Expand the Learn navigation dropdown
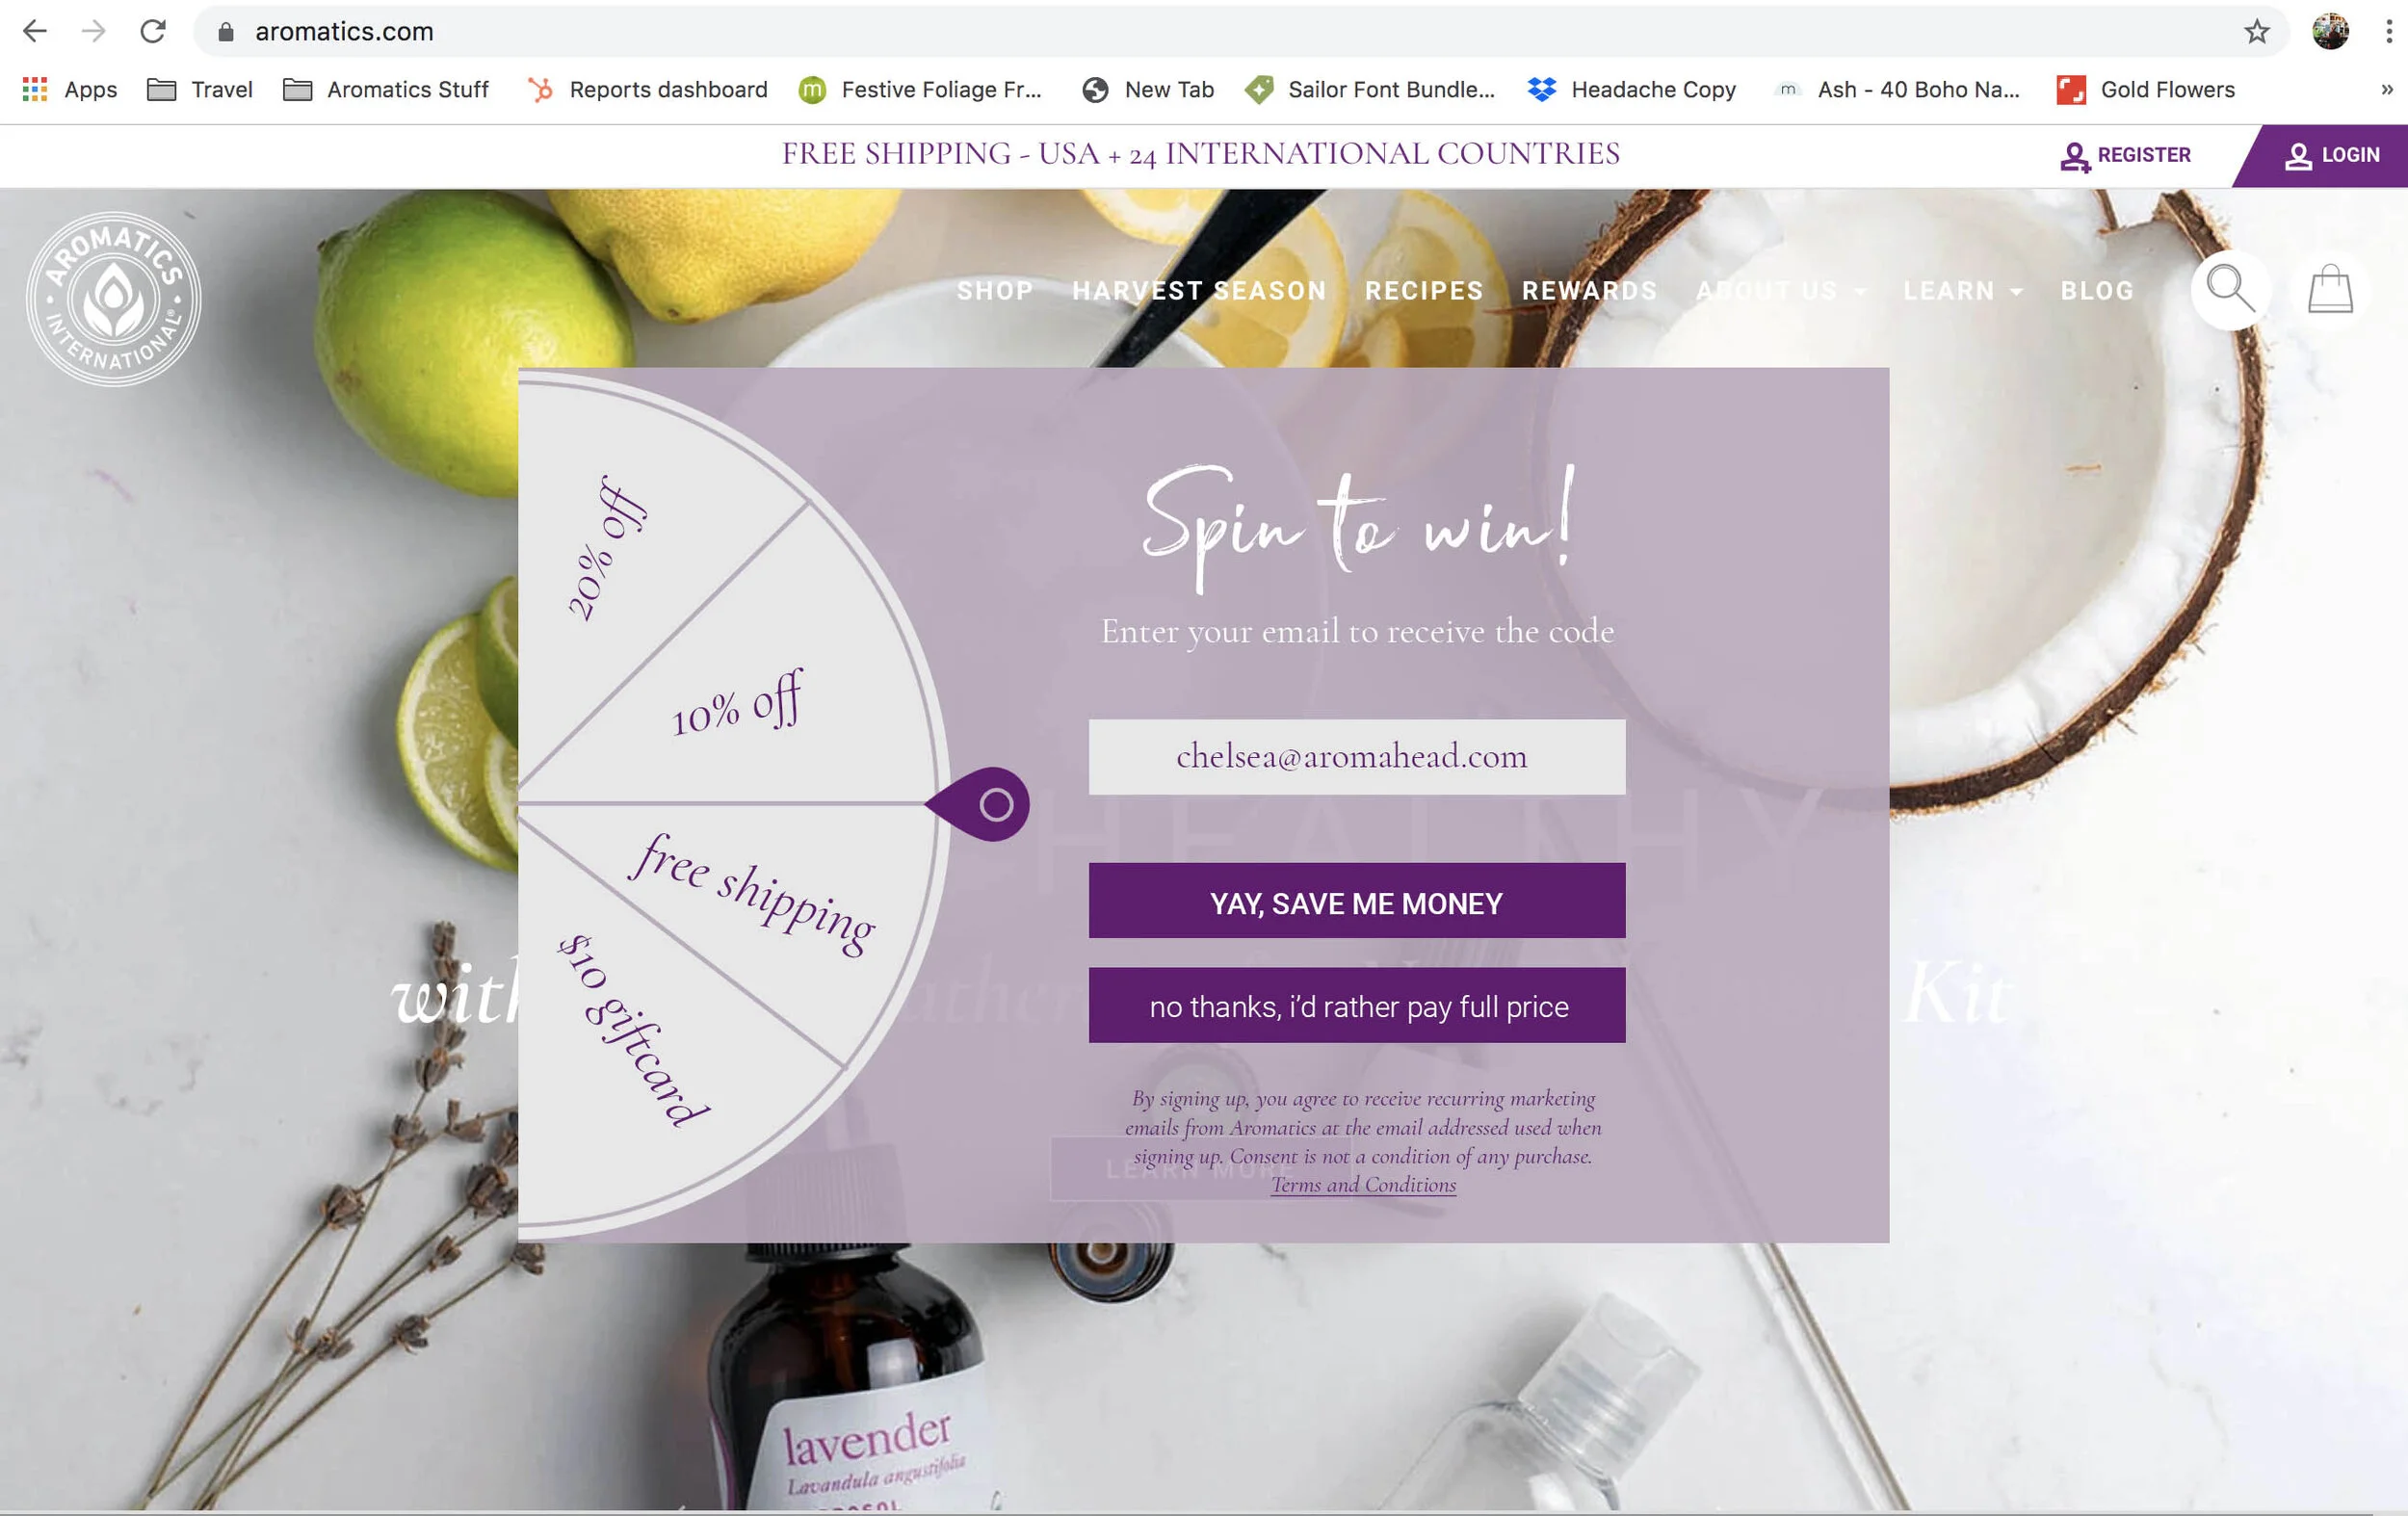 pos(1962,291)
